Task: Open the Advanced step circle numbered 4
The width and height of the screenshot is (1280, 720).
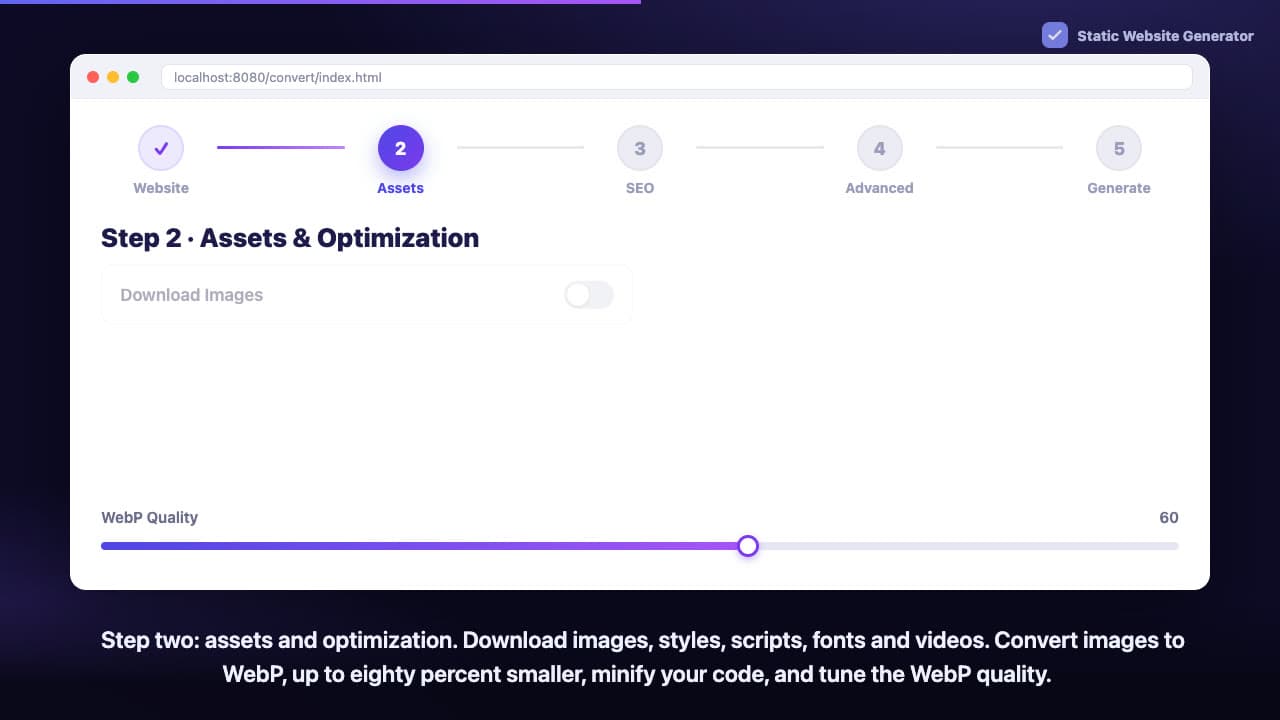Action: (x=880, y=148)
